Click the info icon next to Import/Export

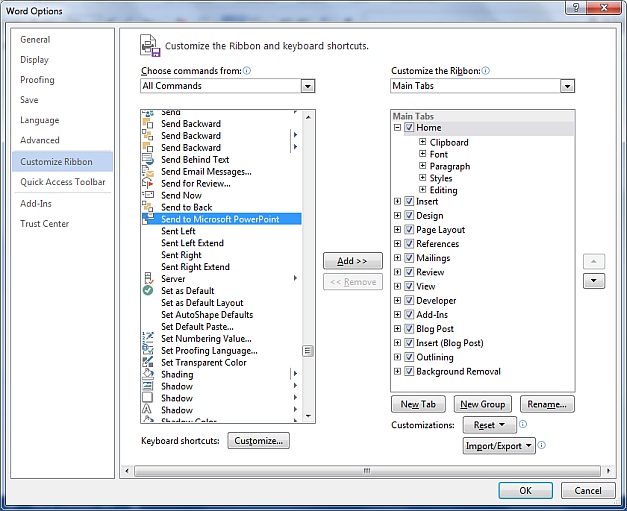(541, 445)
